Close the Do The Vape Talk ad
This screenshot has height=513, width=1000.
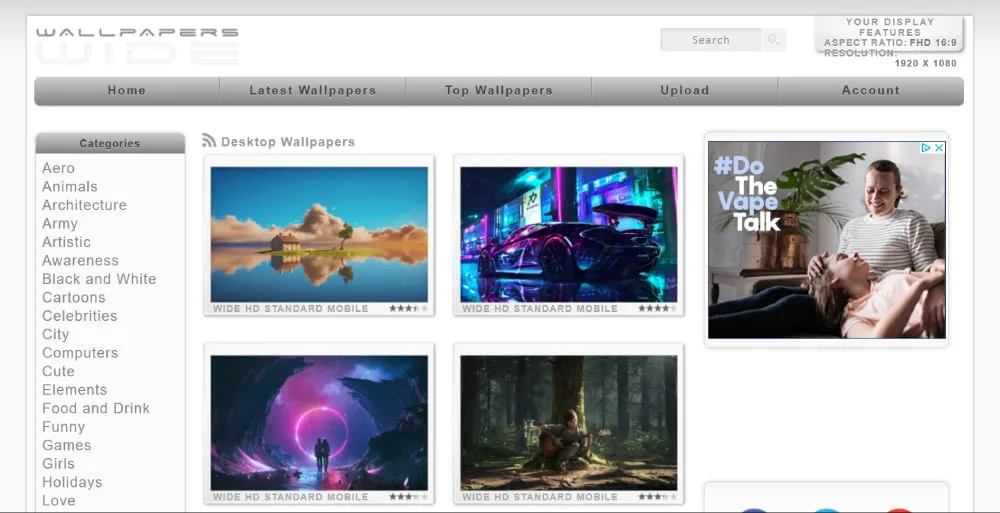pos(939,147)
